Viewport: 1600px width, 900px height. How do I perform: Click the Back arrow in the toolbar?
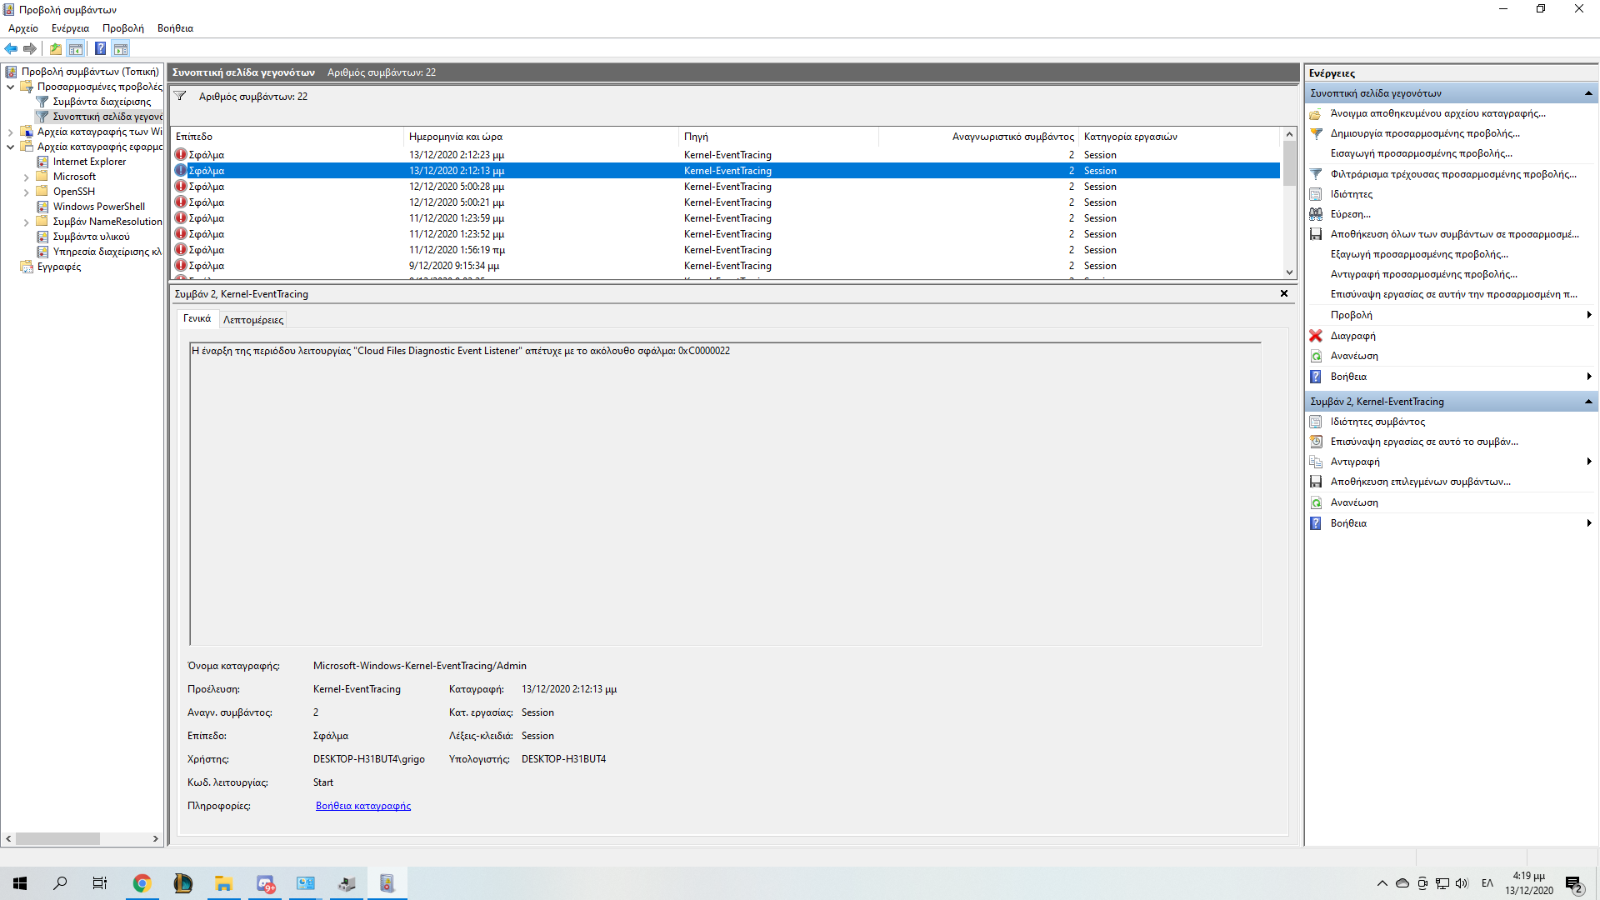(x=11, y=48)
